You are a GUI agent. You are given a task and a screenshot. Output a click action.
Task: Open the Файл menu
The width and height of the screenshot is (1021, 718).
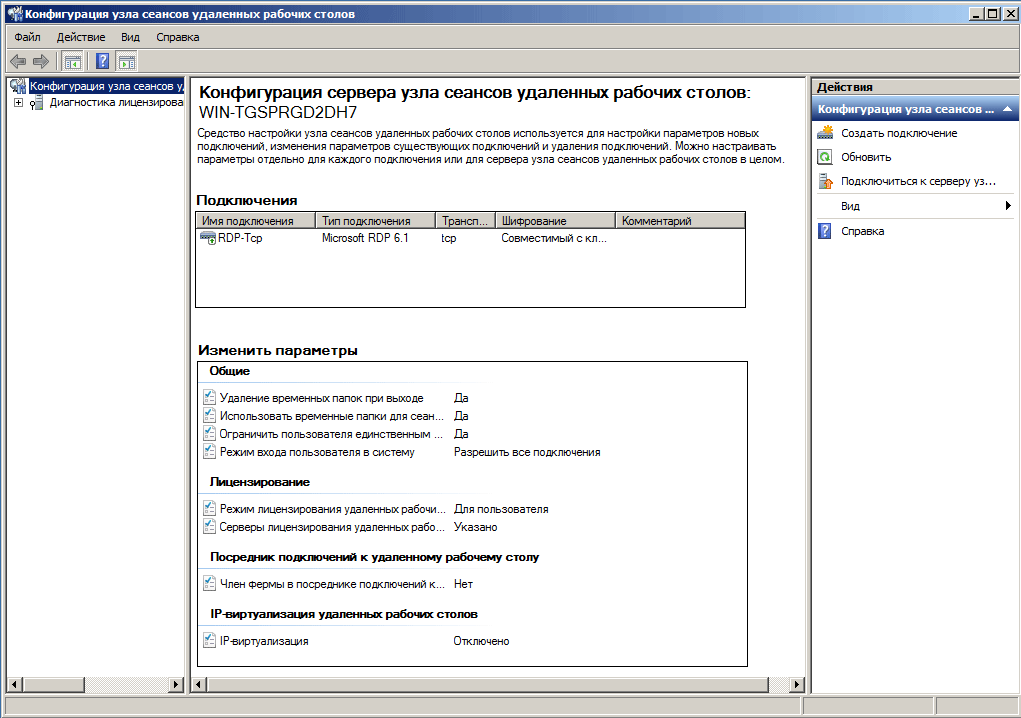pyautogui.click(x=27, y=37)
